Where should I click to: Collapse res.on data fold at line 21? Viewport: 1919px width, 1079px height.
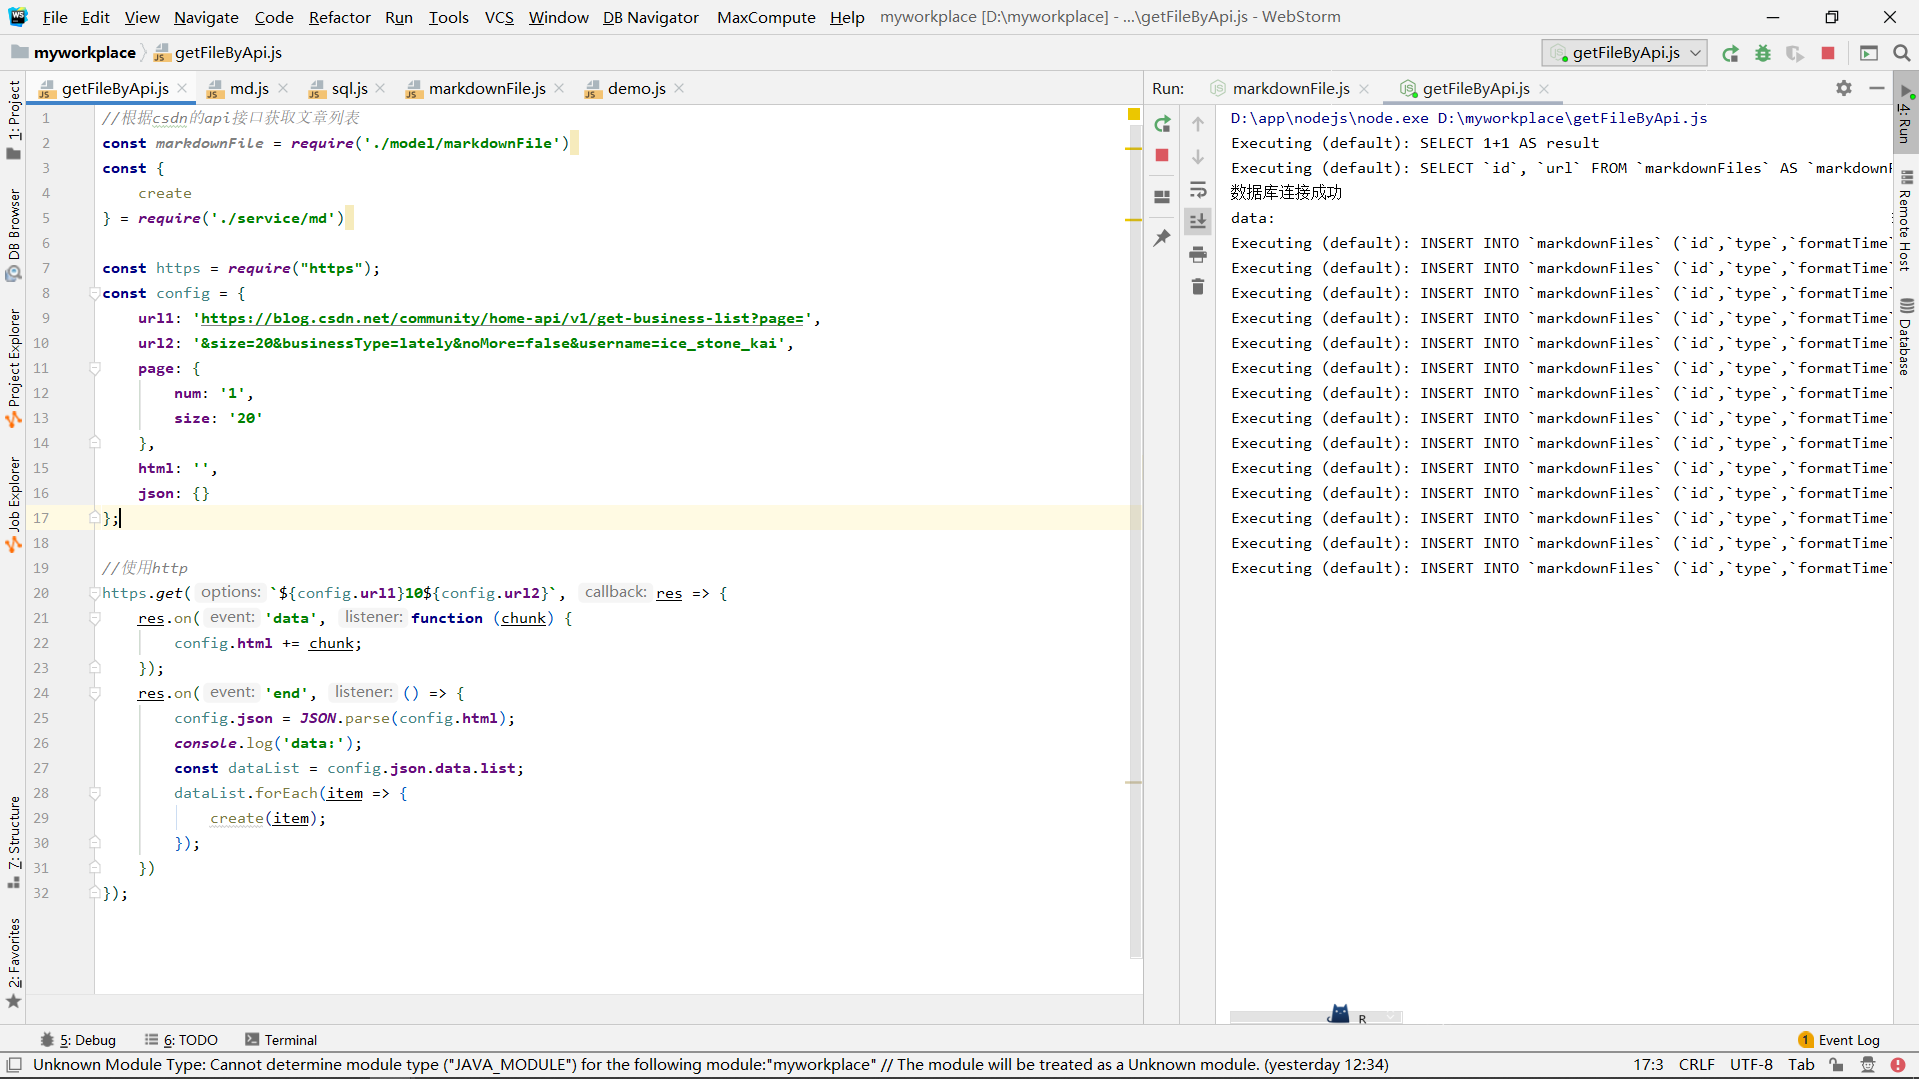click(94, 618)
